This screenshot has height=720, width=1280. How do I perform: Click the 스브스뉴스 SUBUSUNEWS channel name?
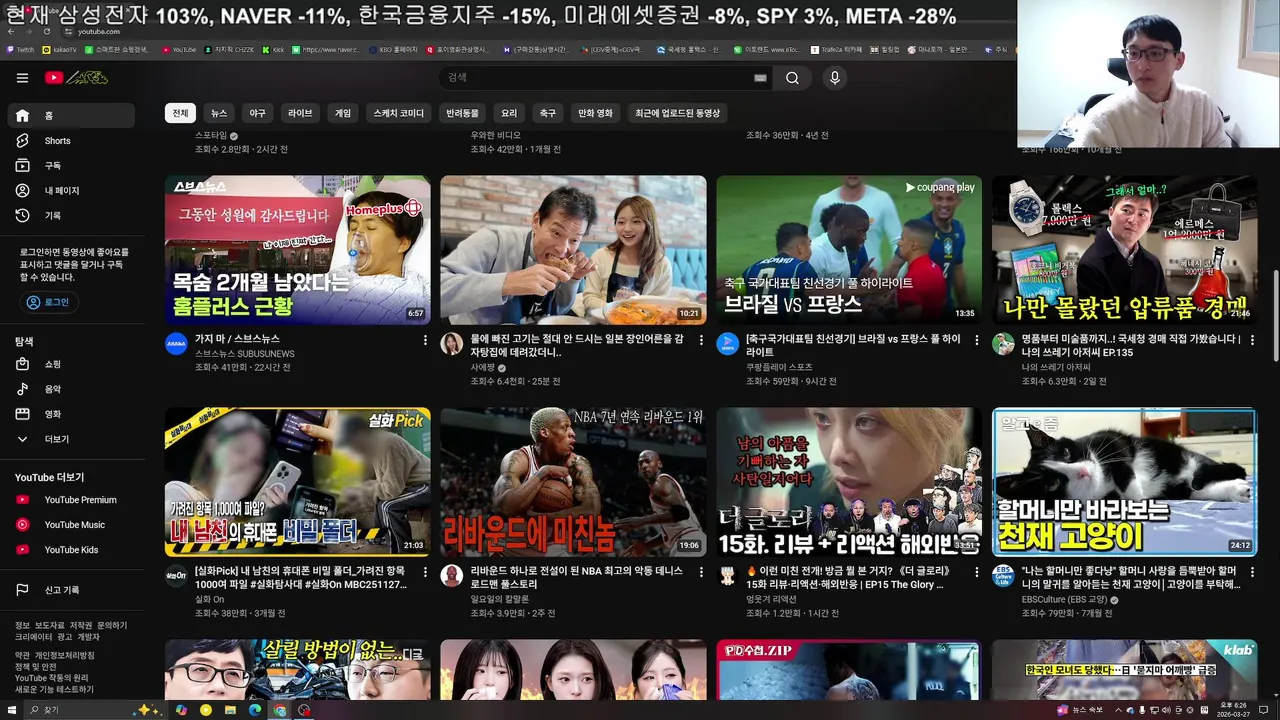pos(245,354)
